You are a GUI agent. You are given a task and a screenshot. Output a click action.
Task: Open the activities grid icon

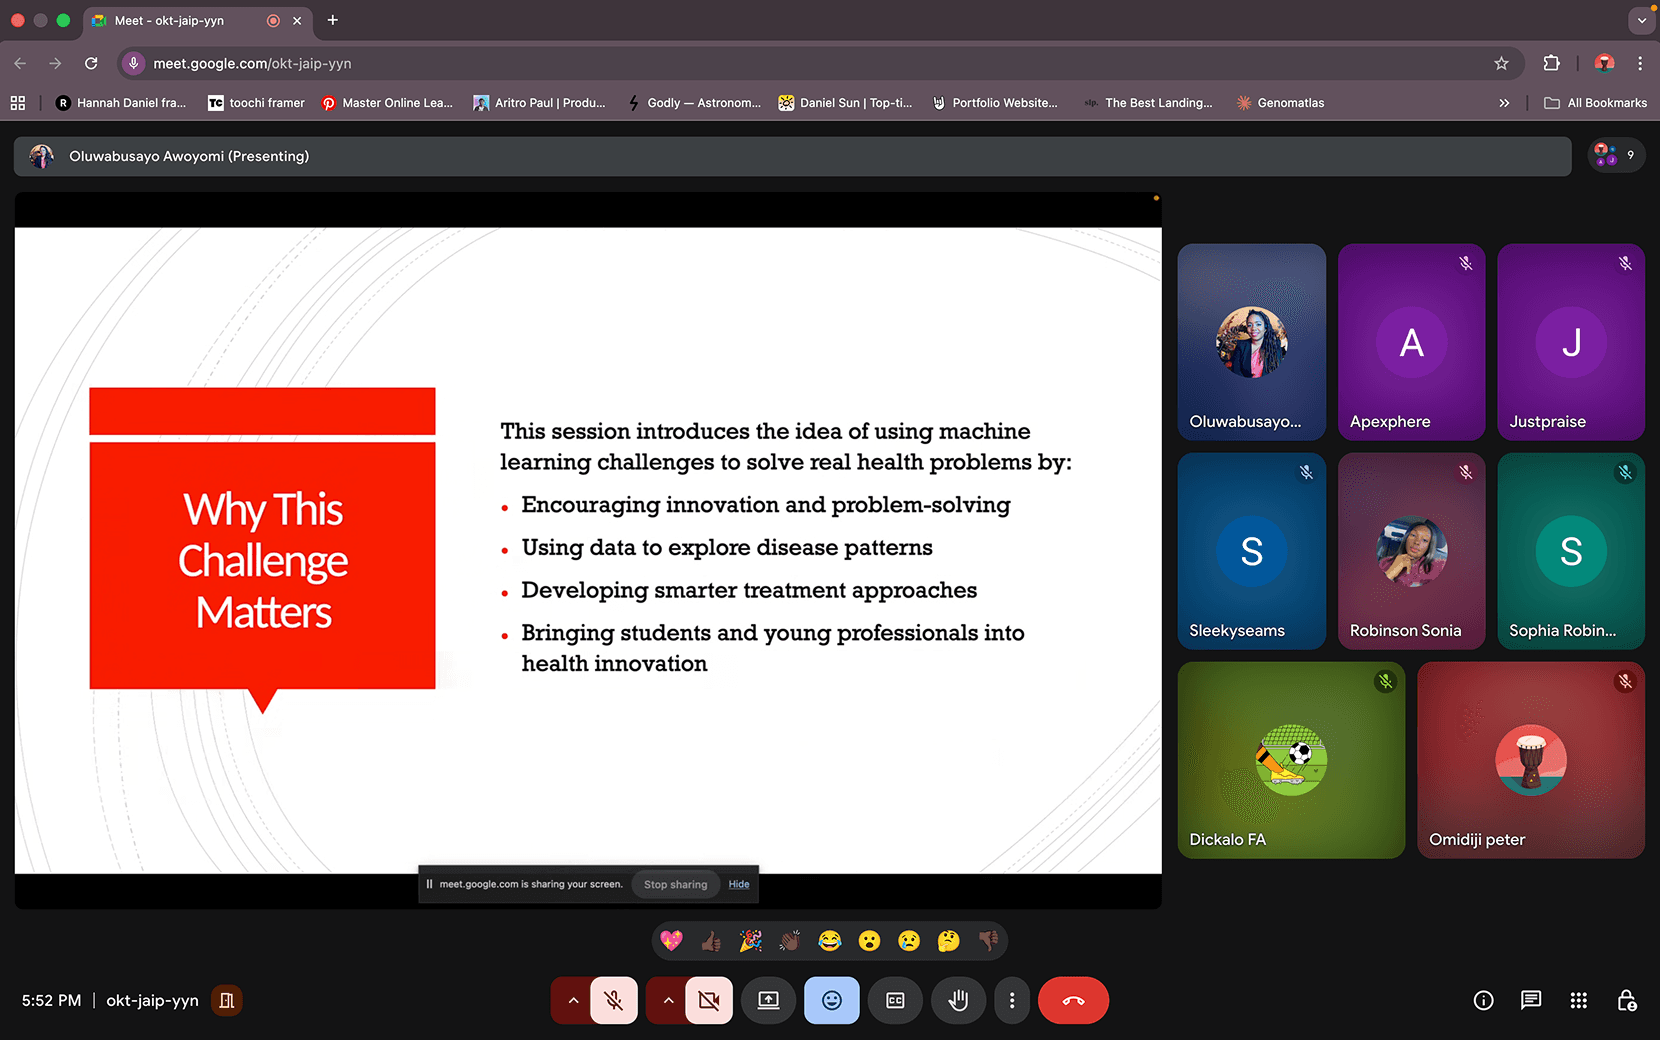tap(1578, 1000)
